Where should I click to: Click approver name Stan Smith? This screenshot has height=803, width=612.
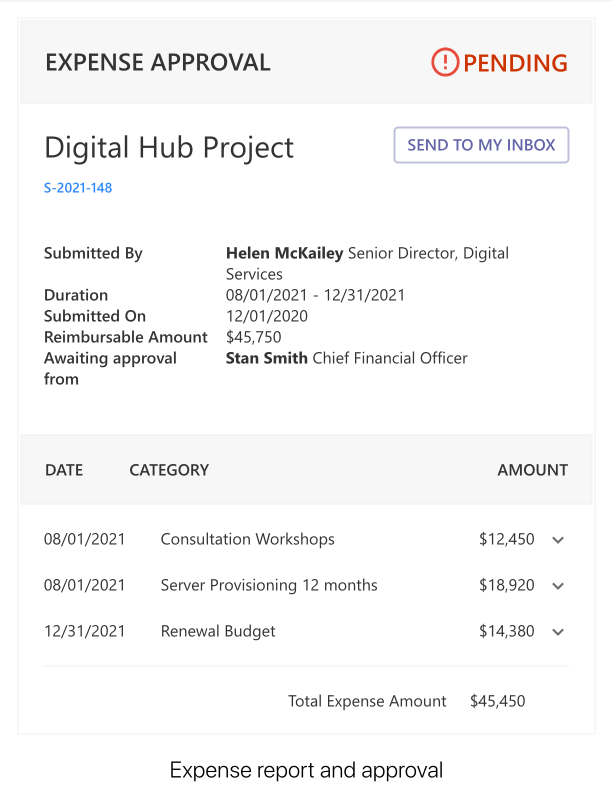click(266, 358)
